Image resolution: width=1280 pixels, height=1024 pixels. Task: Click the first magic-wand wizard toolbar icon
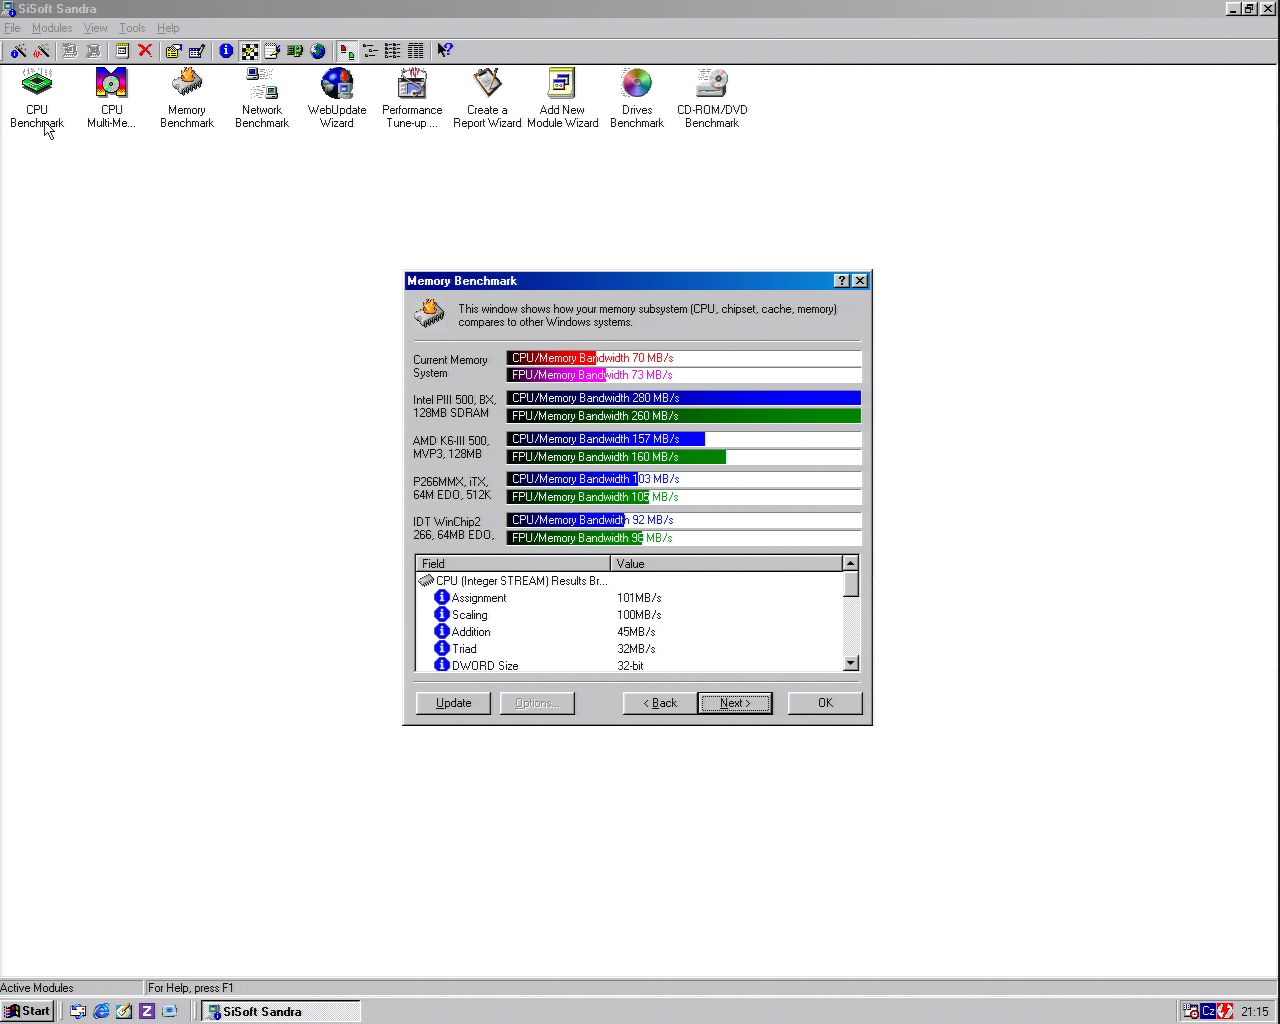click(18, 50)
